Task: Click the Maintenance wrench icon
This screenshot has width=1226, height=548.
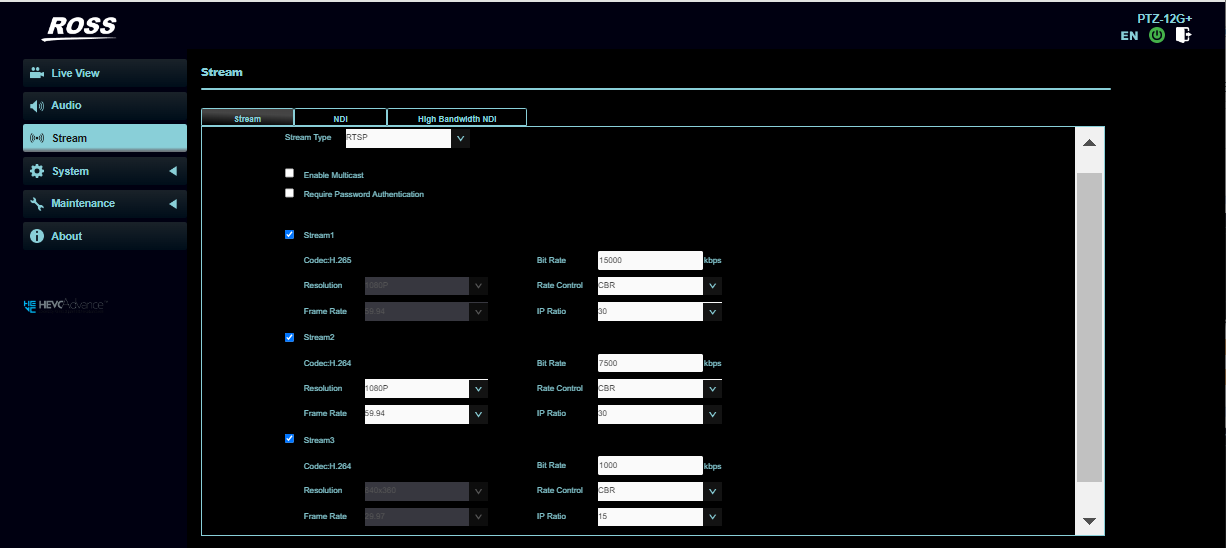Action: pos(37,204)
